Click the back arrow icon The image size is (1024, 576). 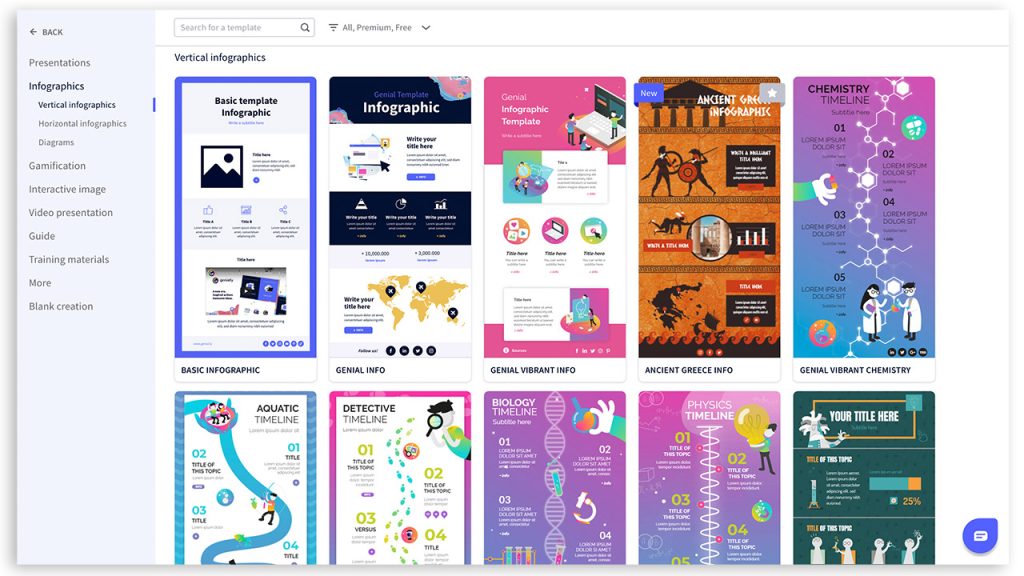tap(33, 31)
